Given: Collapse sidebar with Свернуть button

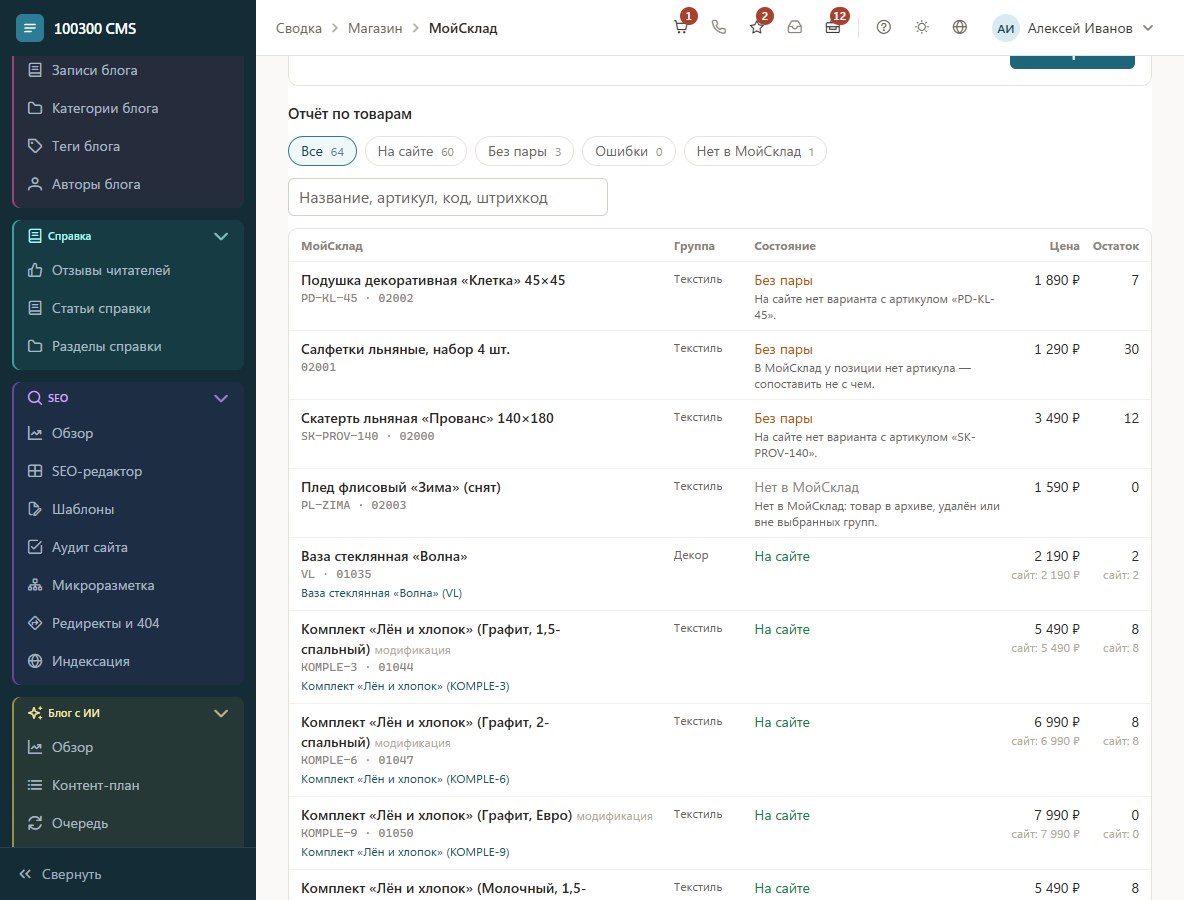Looking at the screenshot, I should pos(60,874).
